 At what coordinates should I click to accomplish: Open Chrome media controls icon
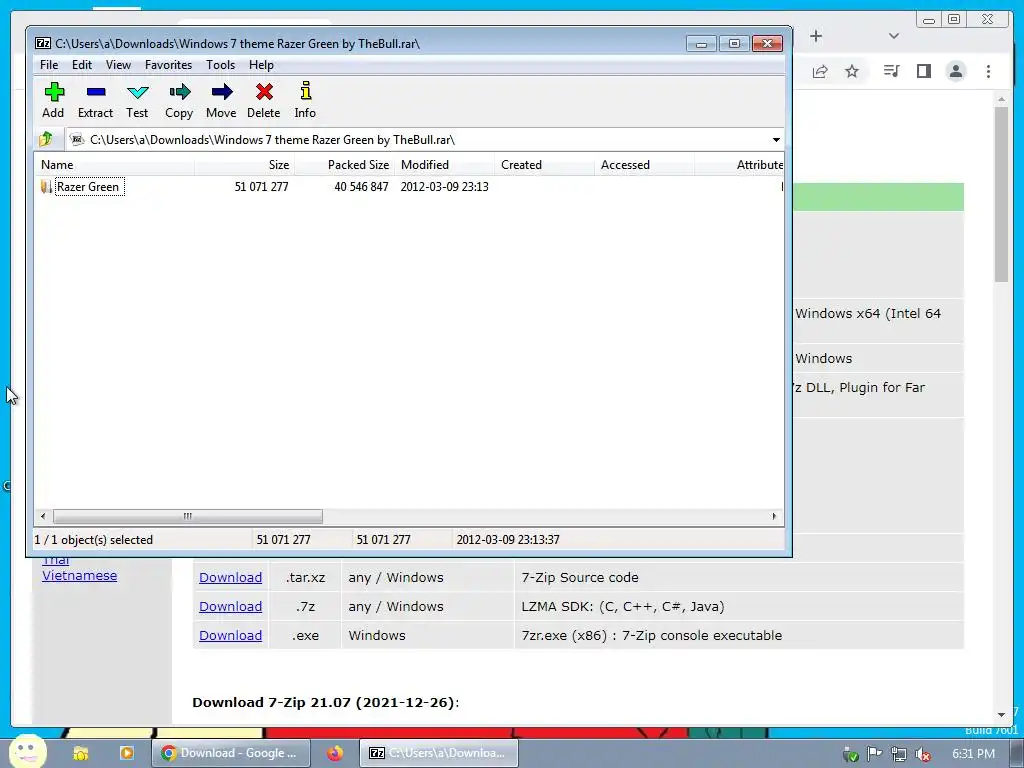(891, 71)
